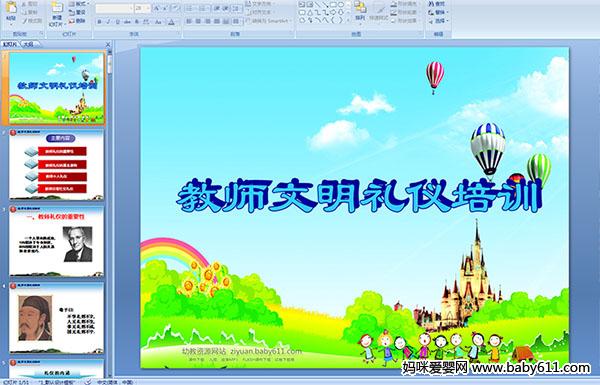Switch to the Outline pane tab

tap(28, 44)
